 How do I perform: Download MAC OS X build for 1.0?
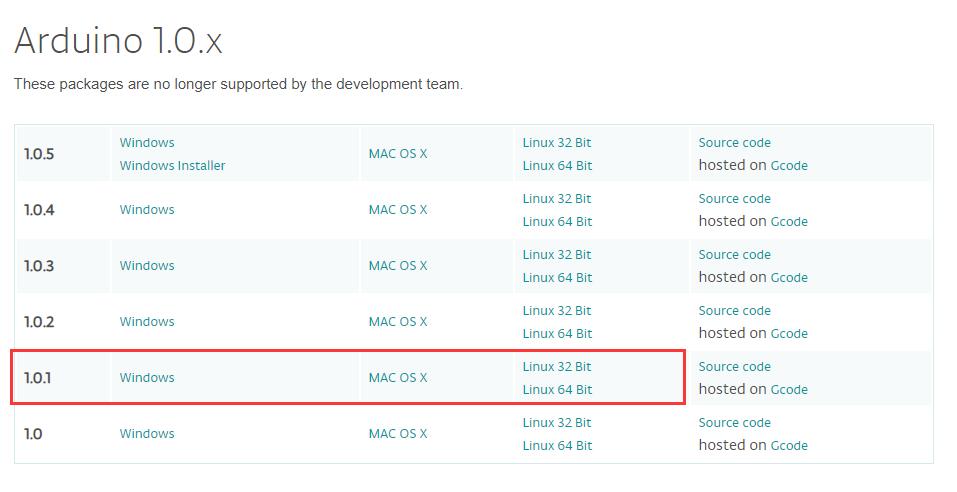pyautogui.click(x=398, y=435)
